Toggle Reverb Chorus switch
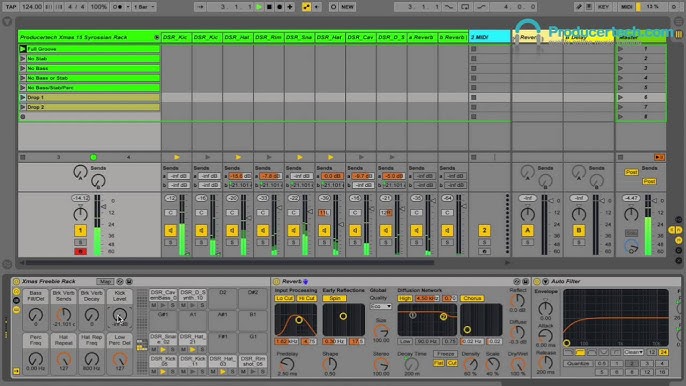 [472, 298]
